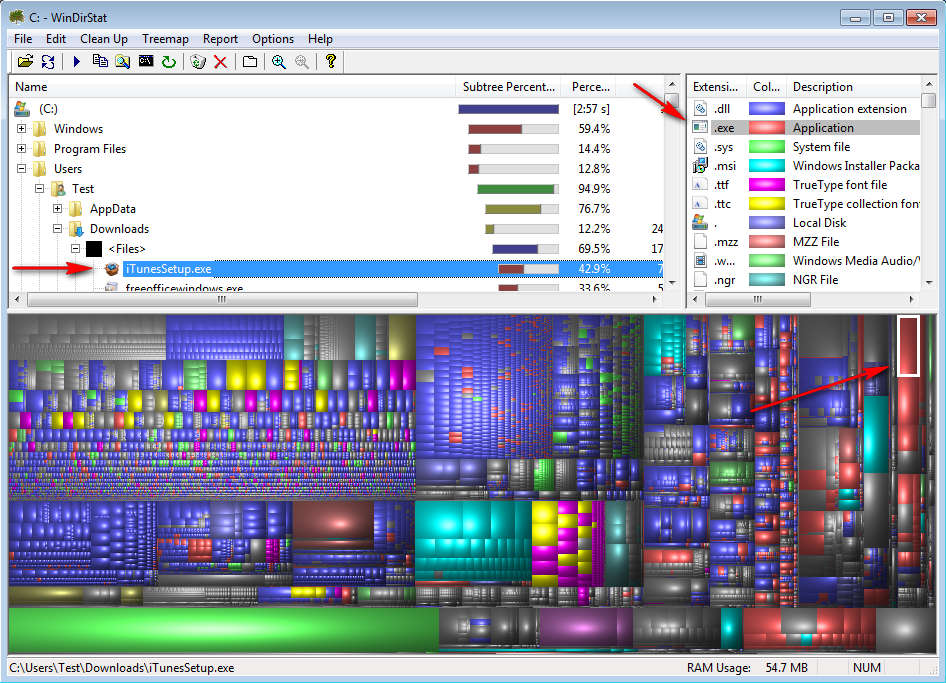Click the Delete to Recycle Bin icon
Image resolution: width=946 pixels, height=683 pixels.
(x=198, y=62)
